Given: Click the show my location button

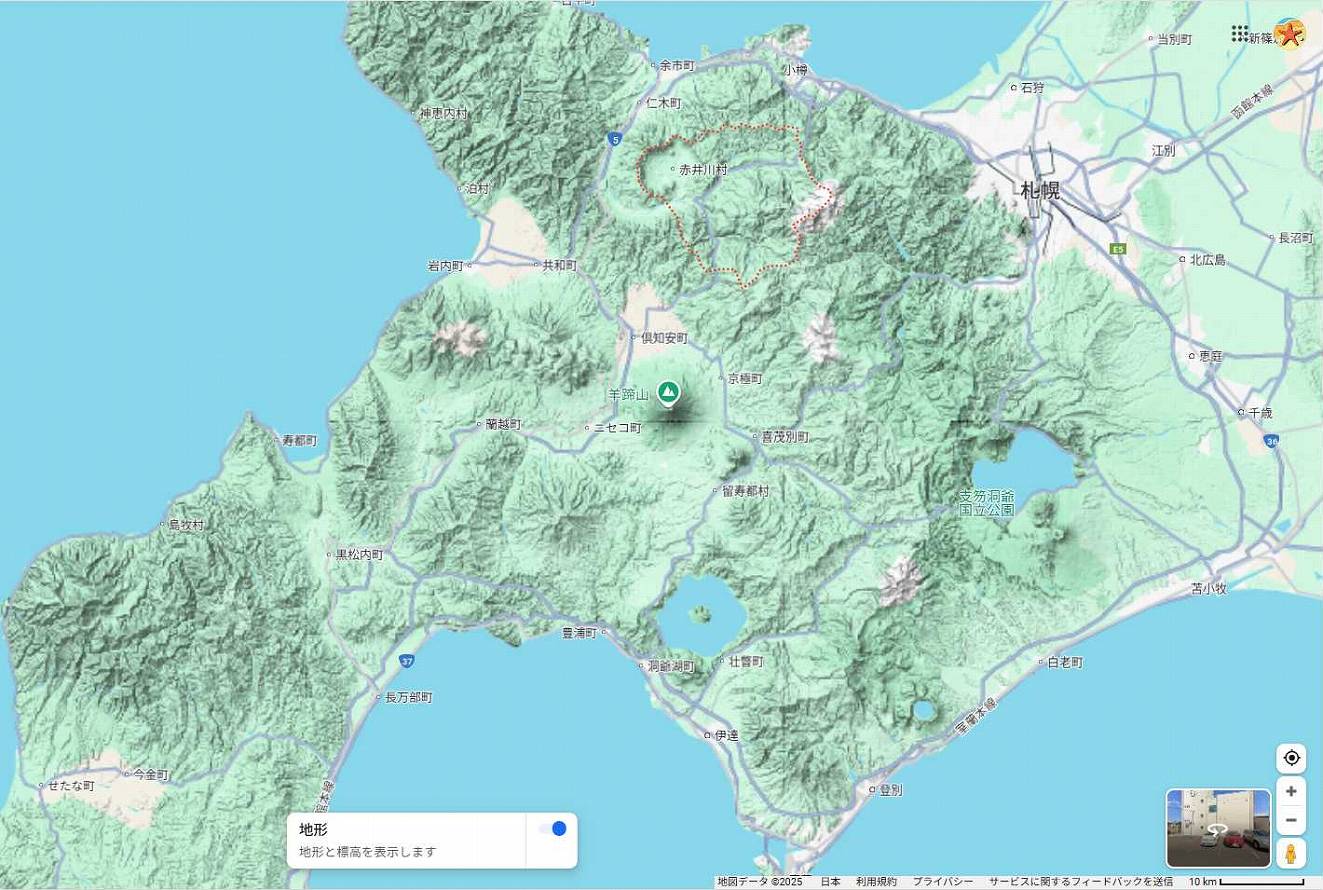Looking at the screenshot, I should tap(1291, 758).
